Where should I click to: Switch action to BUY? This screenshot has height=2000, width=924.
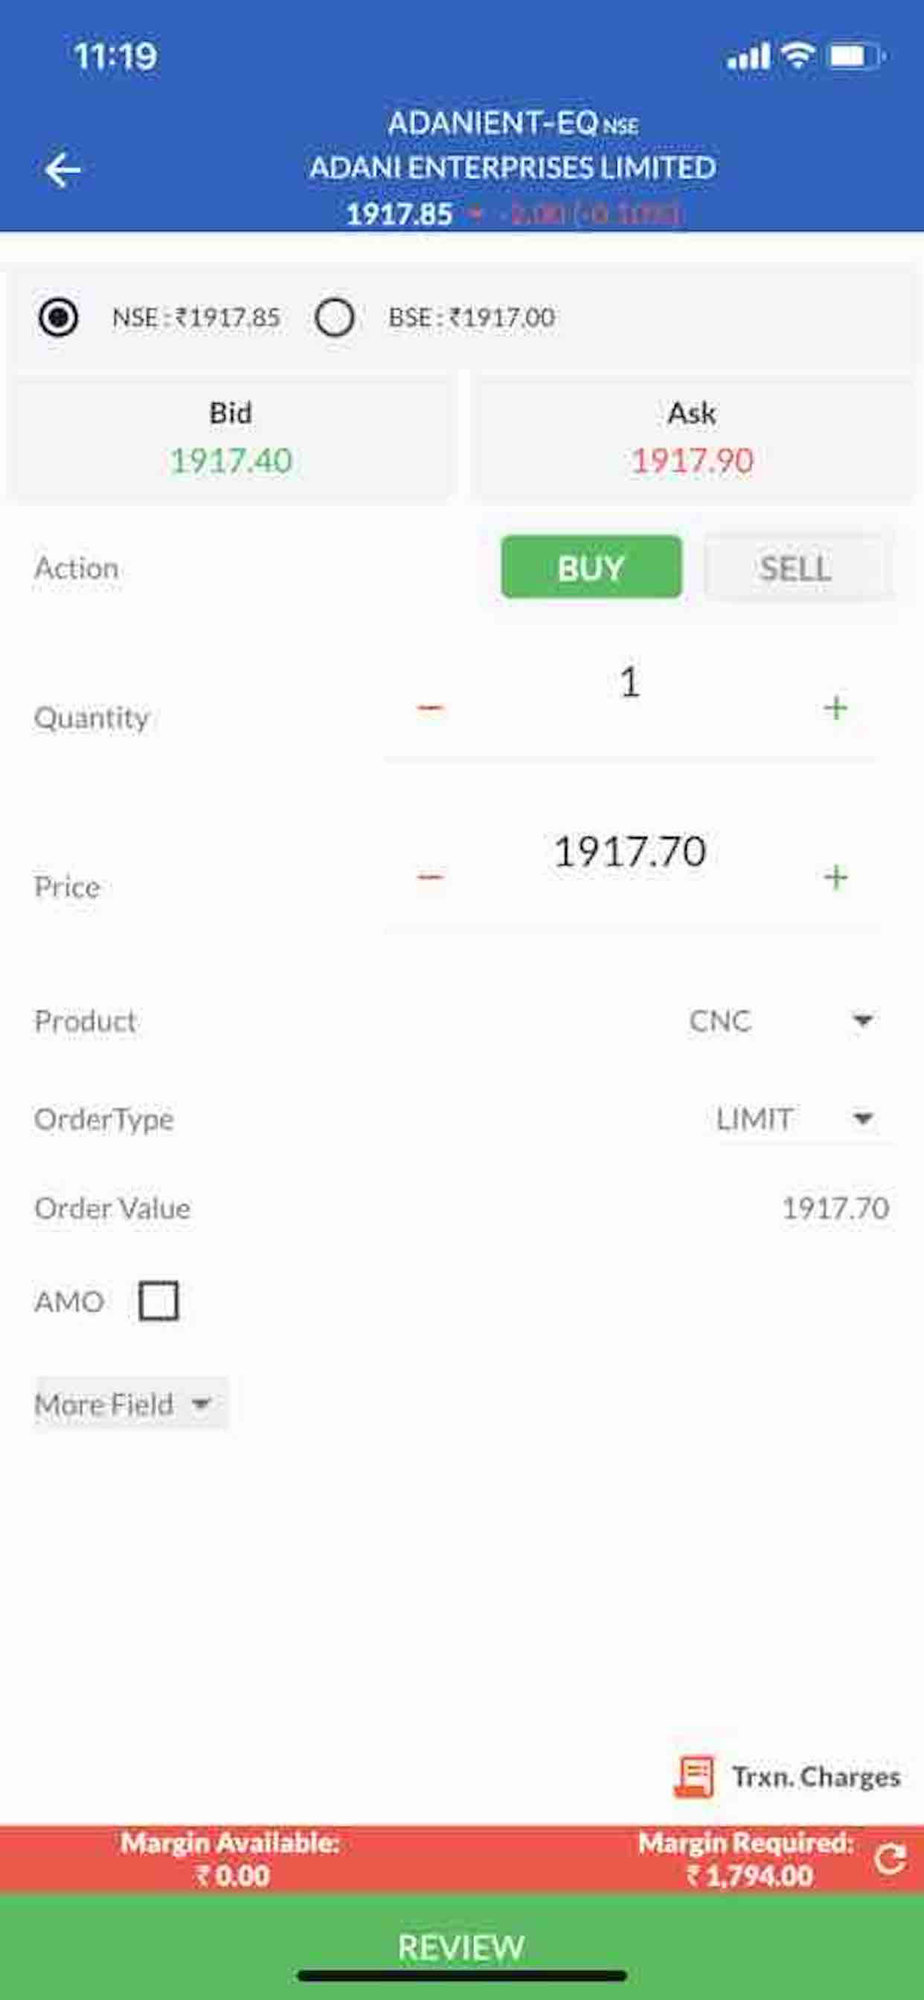click(x=591, y=567)
